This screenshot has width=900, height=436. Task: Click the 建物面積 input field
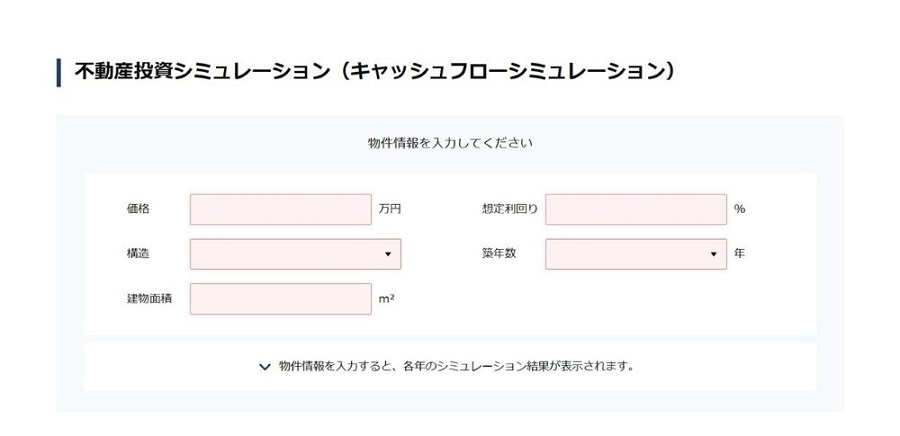click(280, 298)
